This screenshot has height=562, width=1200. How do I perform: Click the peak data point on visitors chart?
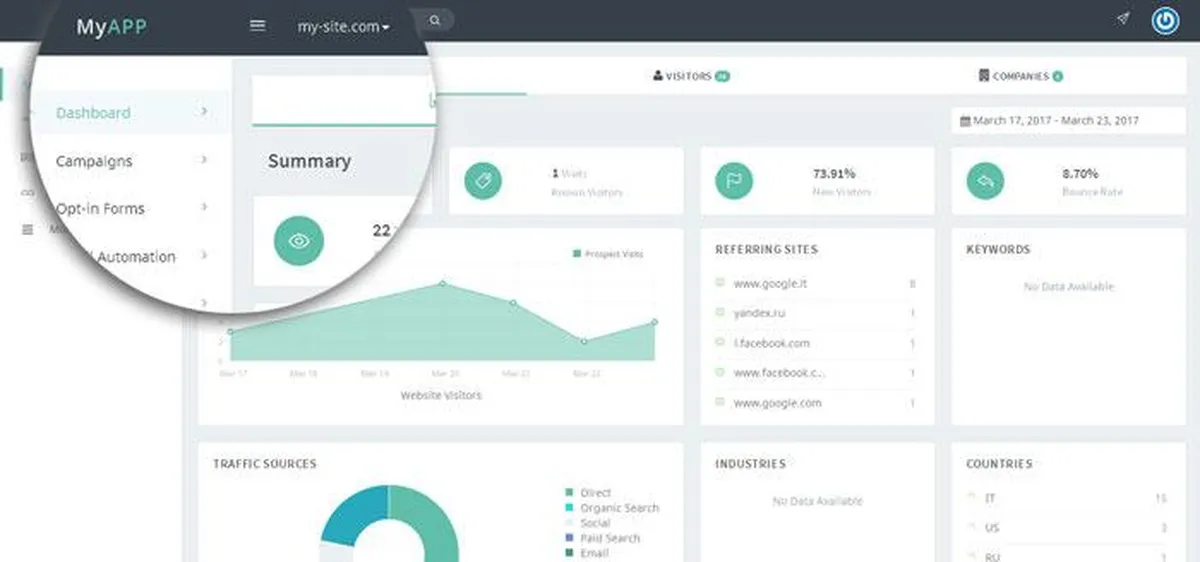(x=443, y=284)
